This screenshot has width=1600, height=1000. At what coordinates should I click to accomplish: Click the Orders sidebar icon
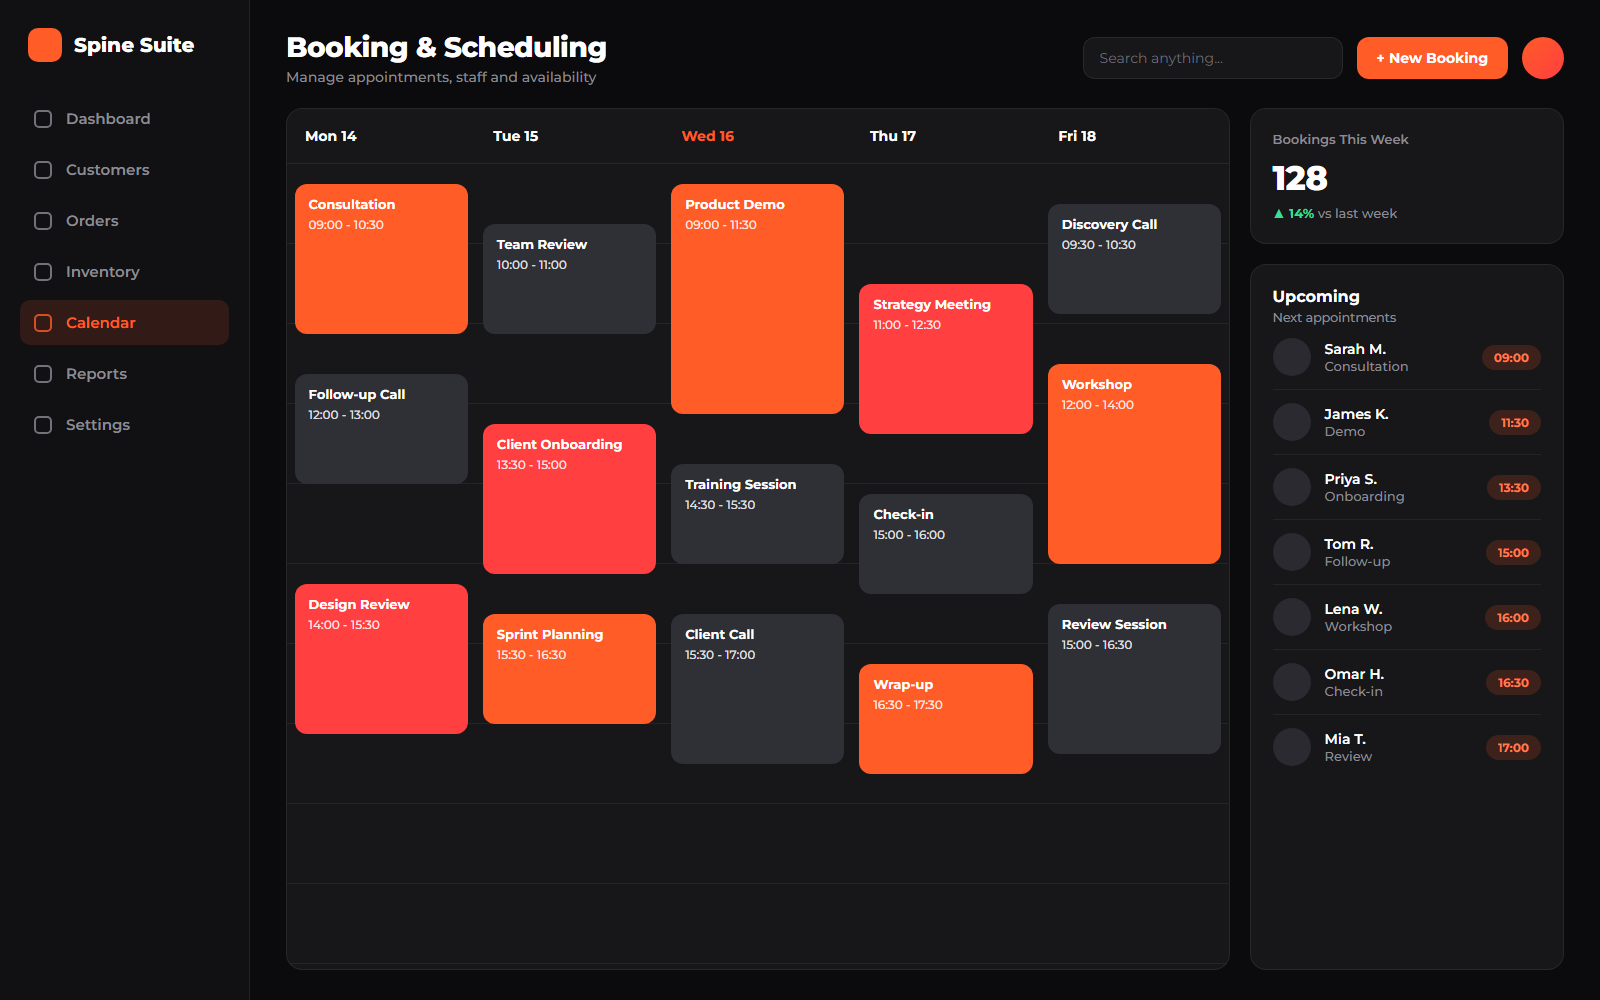click(43, 221)
